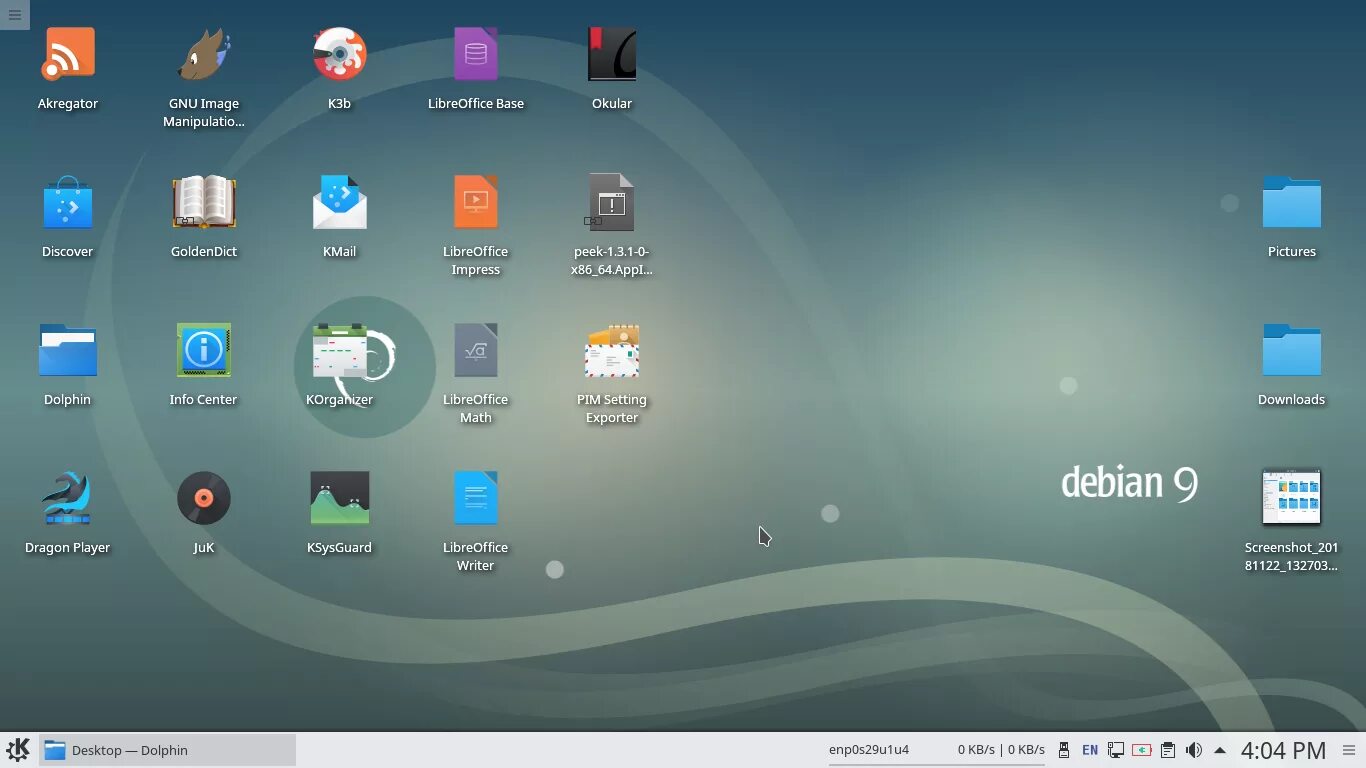Open the Discover software center icon
This screenshot has width=1366, height=768.
click(68, 203)
